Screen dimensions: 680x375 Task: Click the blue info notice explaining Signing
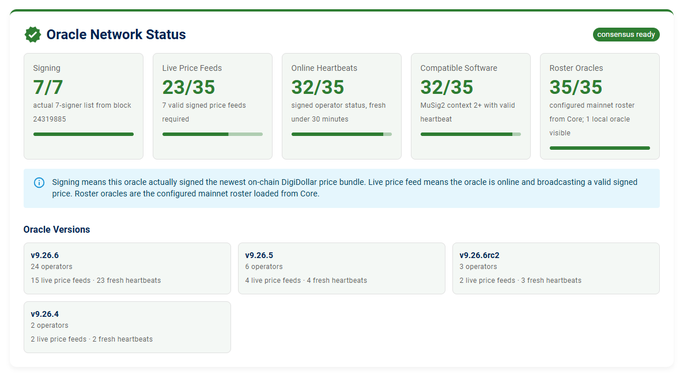pos(341,188)
